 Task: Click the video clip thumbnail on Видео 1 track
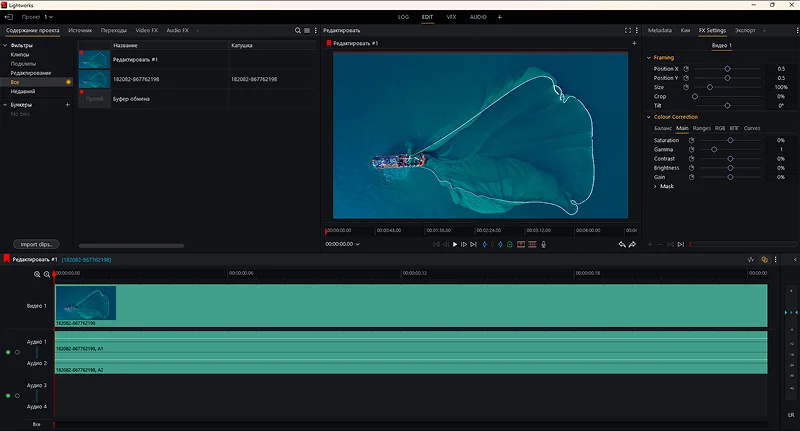coord(86,303)
